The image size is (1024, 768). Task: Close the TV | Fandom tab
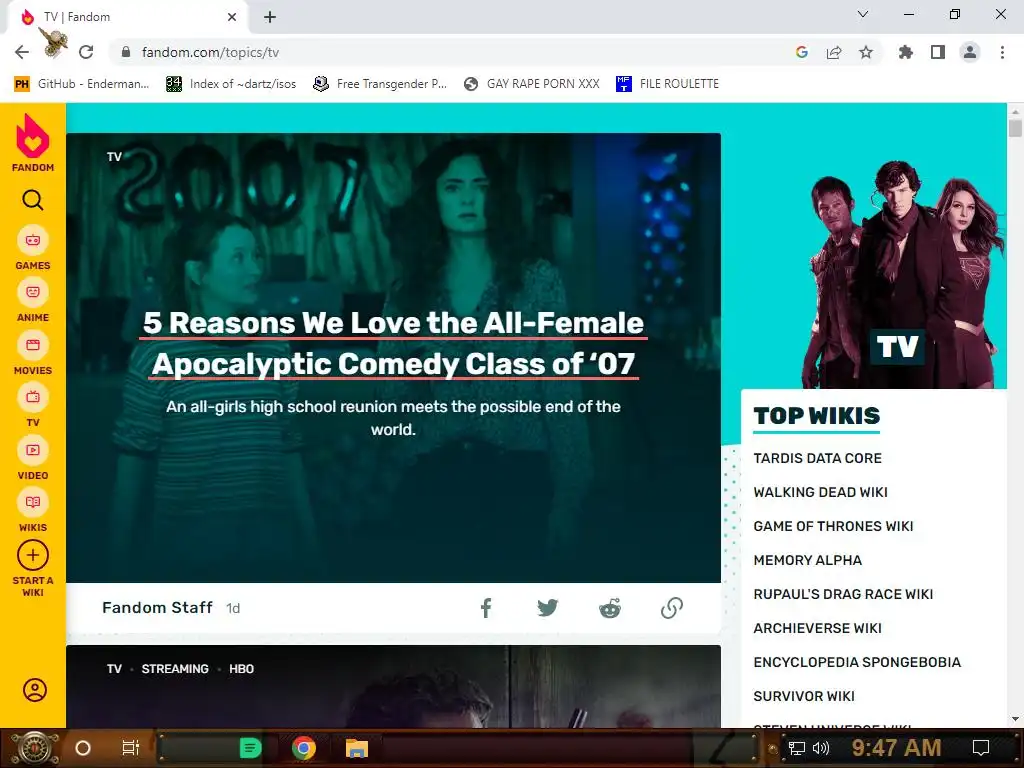232,17
